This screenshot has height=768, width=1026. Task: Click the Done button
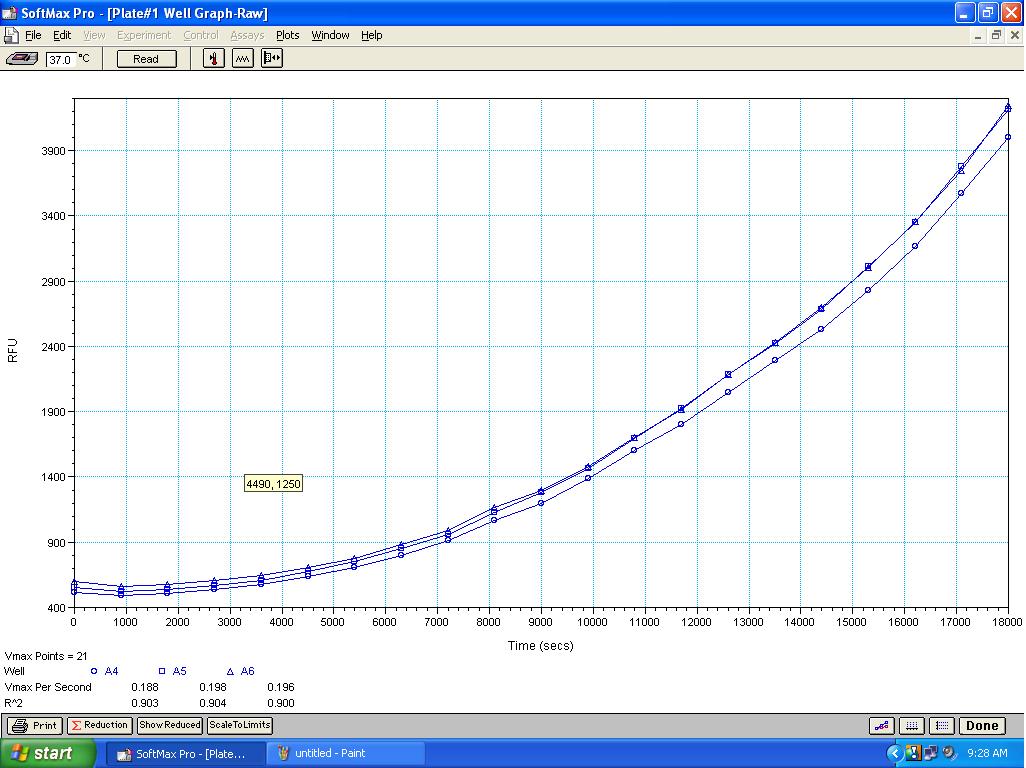[981, 726]
